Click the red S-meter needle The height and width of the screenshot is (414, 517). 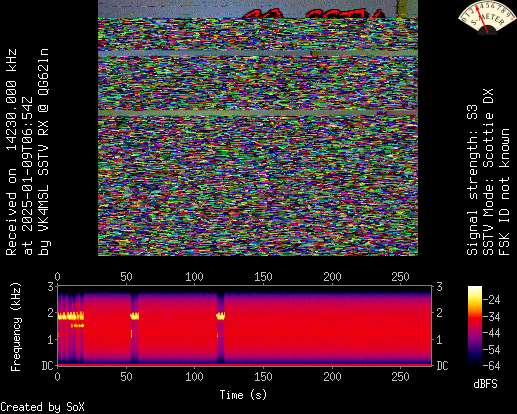(482, 18)
